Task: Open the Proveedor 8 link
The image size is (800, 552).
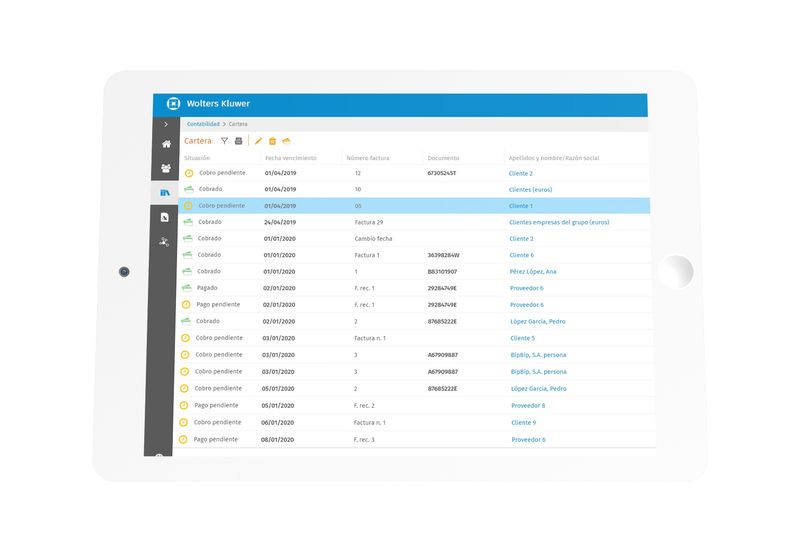Action: click(529, 406)
